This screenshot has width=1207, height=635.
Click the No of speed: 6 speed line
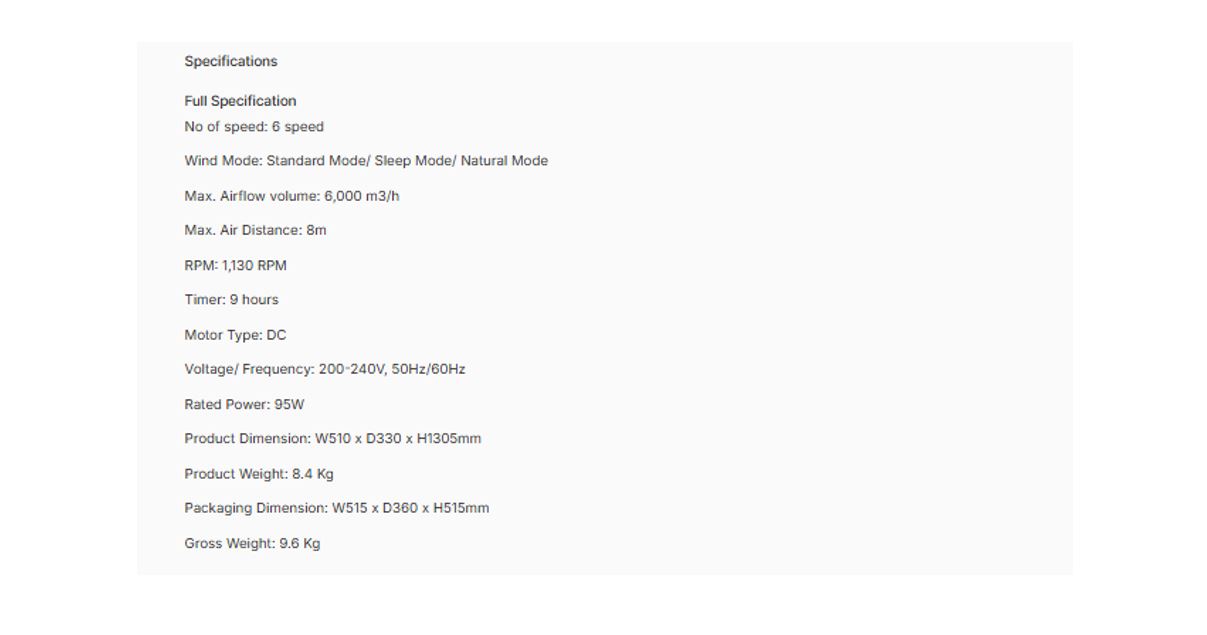(254, 127)
